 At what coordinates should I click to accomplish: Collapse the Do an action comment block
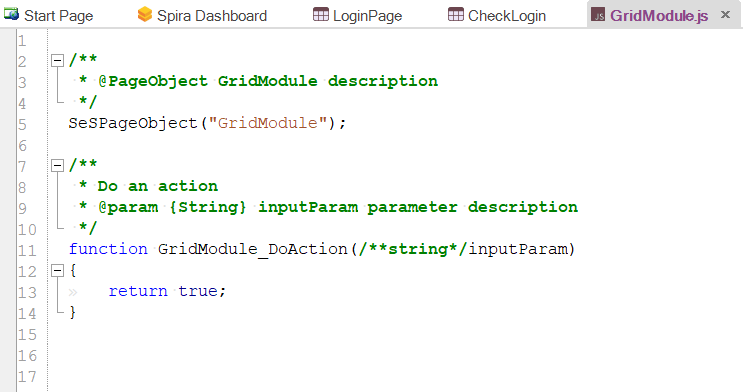click(57, 165)
